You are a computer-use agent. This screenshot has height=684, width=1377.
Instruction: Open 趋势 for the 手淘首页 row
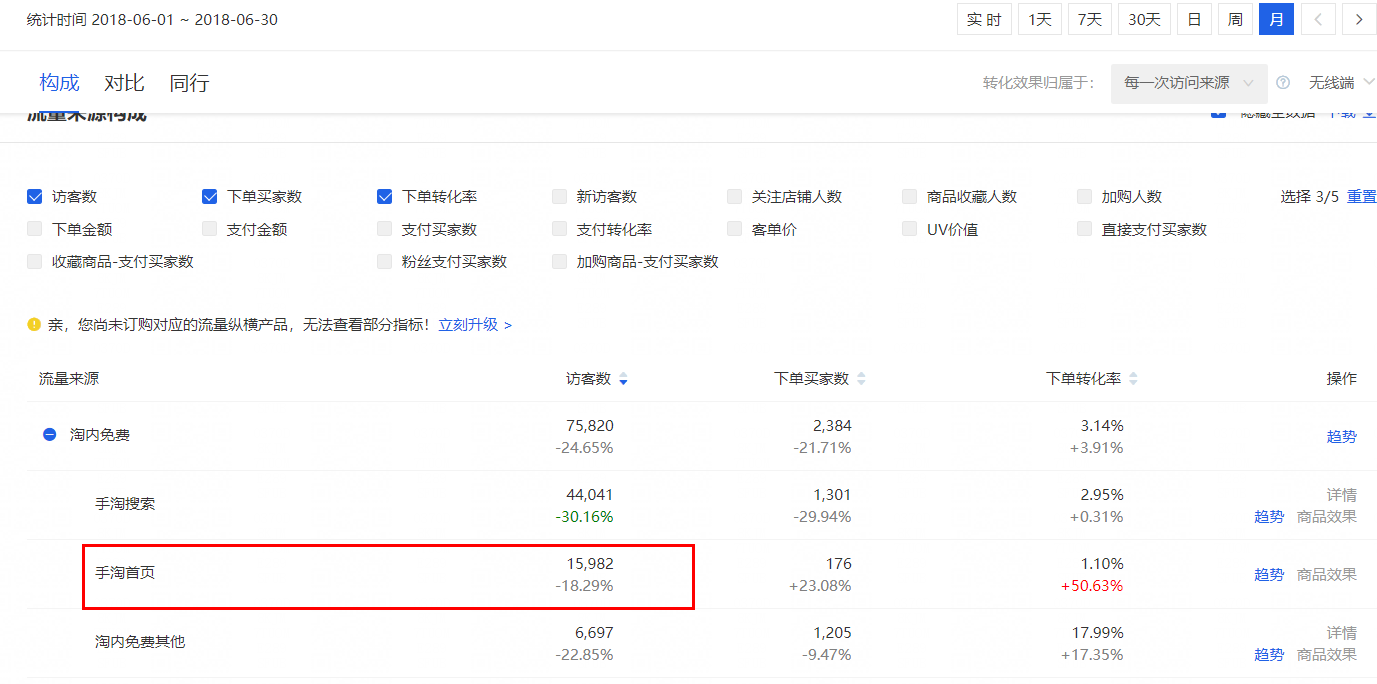click(1268, 573)
